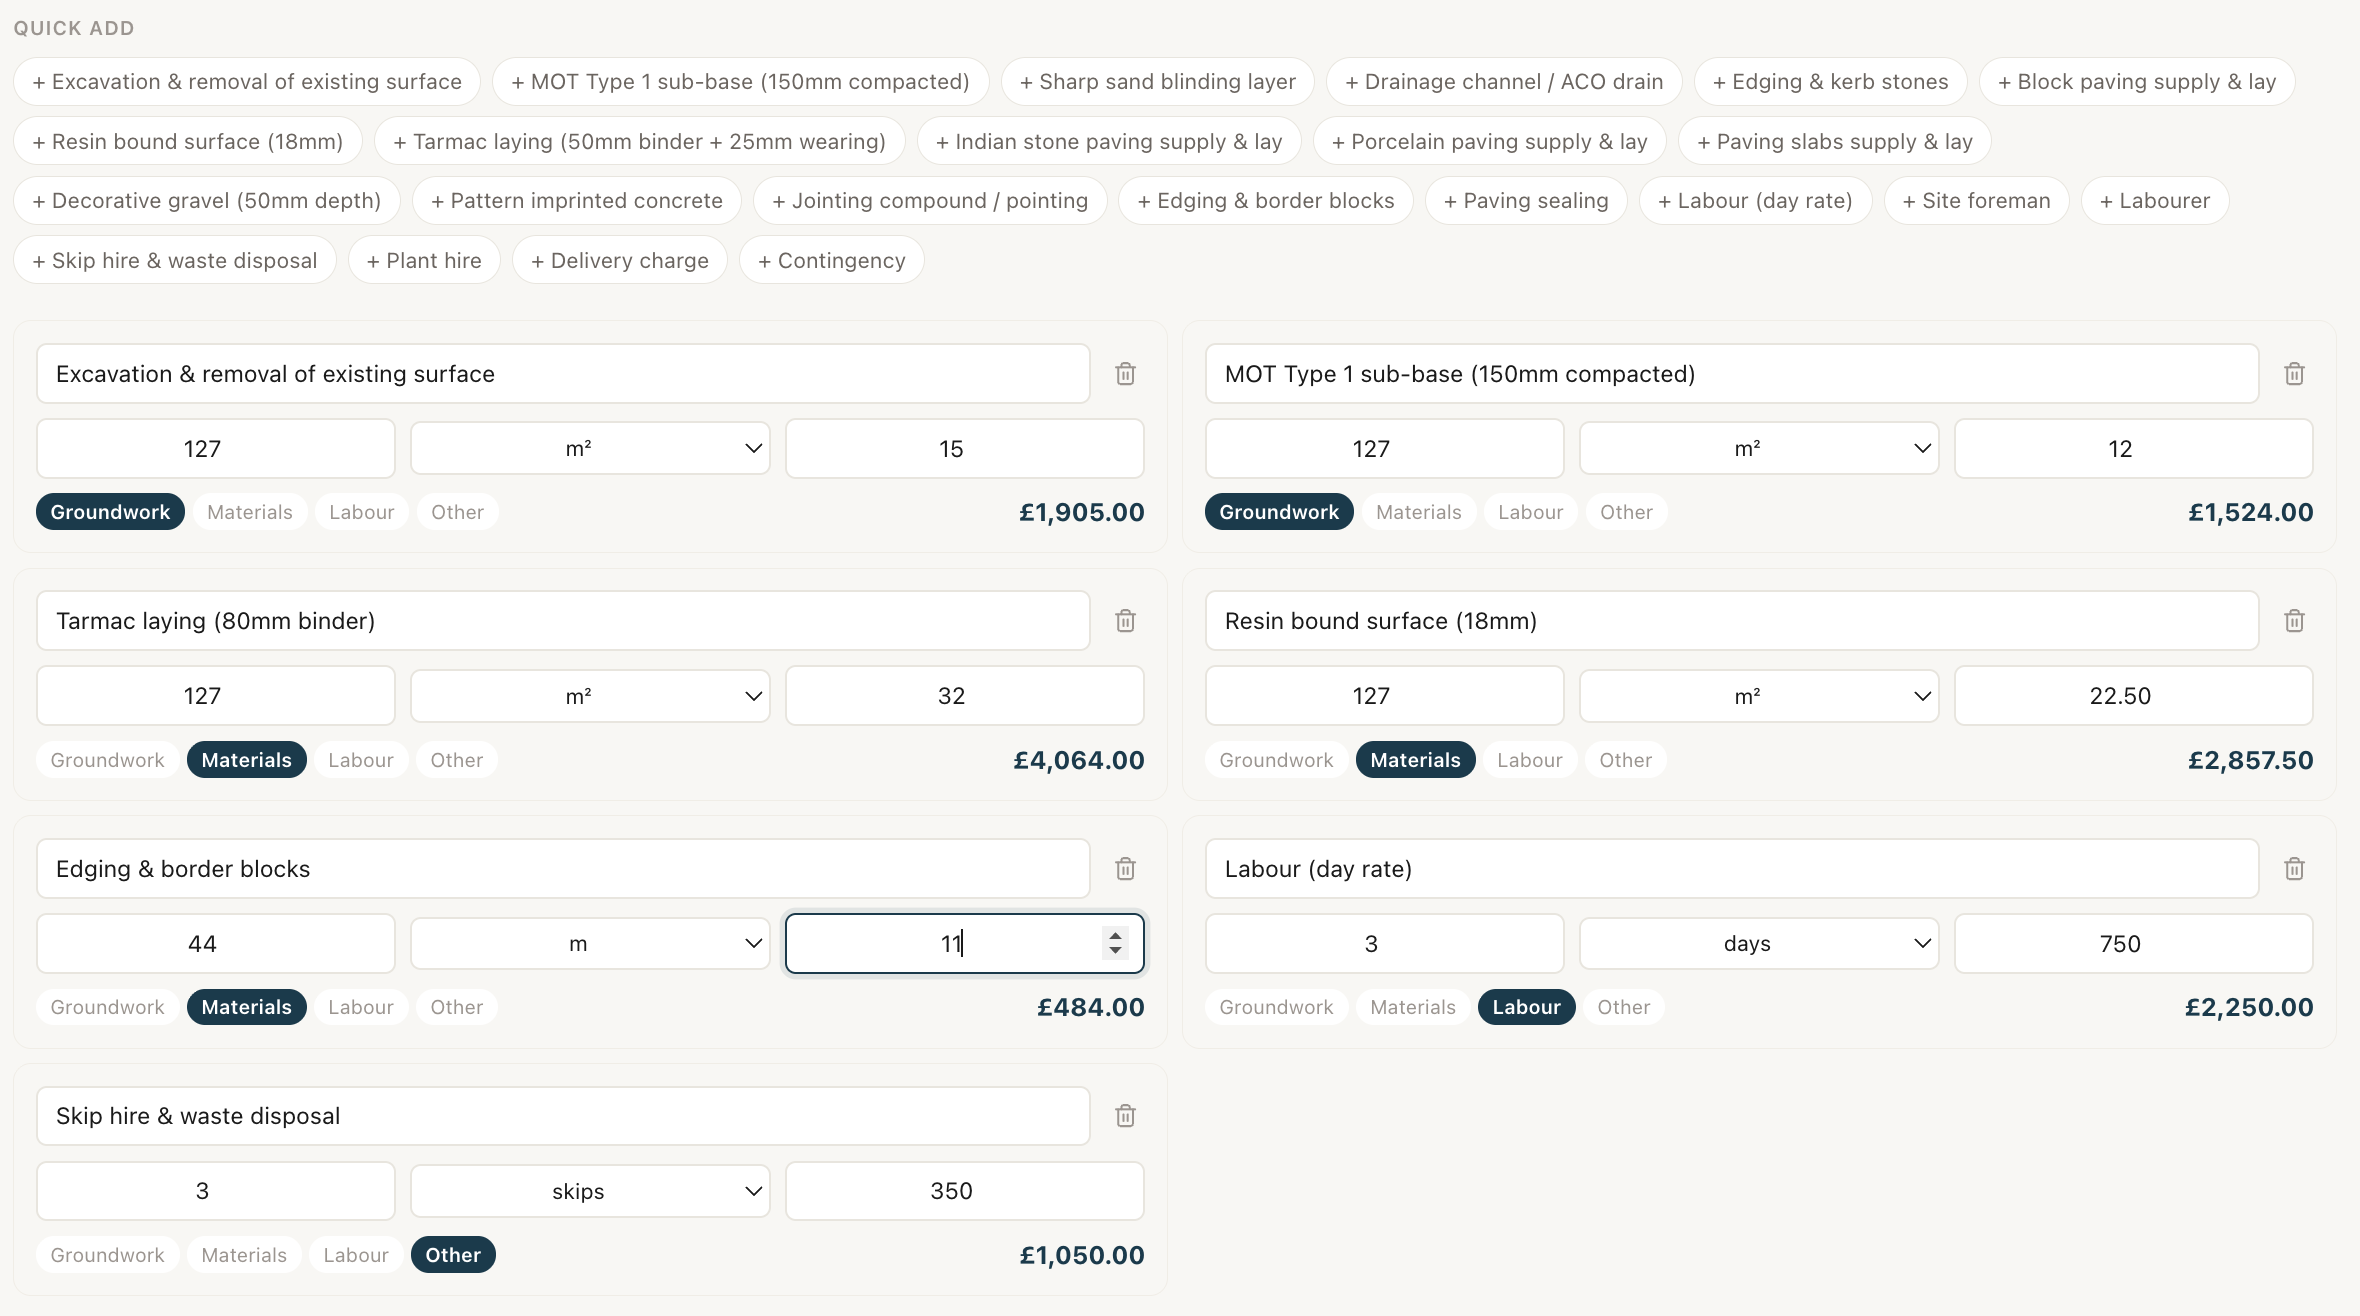Quick add Skip hire & waste disposal chip
Viewport: 2360px width, 1316px height.
[x=175, y=261]
